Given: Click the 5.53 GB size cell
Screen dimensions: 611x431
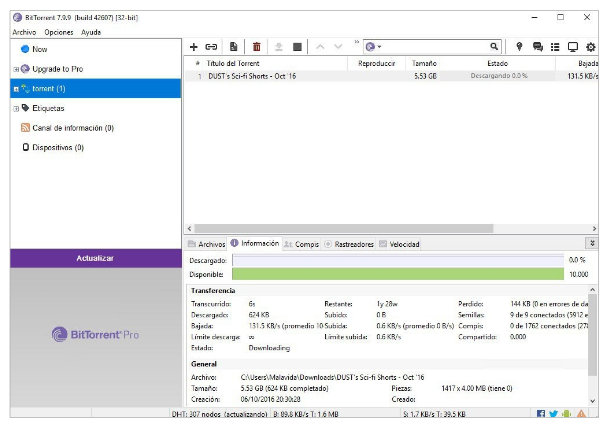Looking at the screenshot, I should coord(425,76).
